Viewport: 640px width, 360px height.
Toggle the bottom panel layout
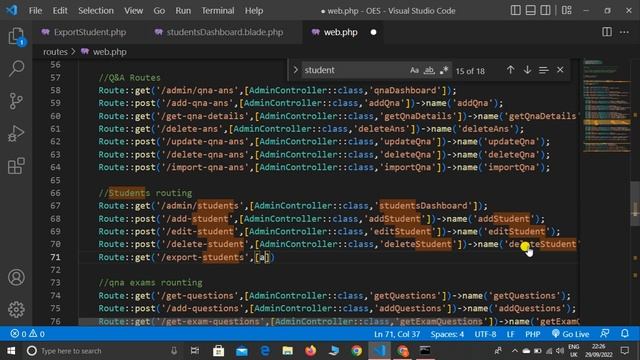tap(530, 10)
